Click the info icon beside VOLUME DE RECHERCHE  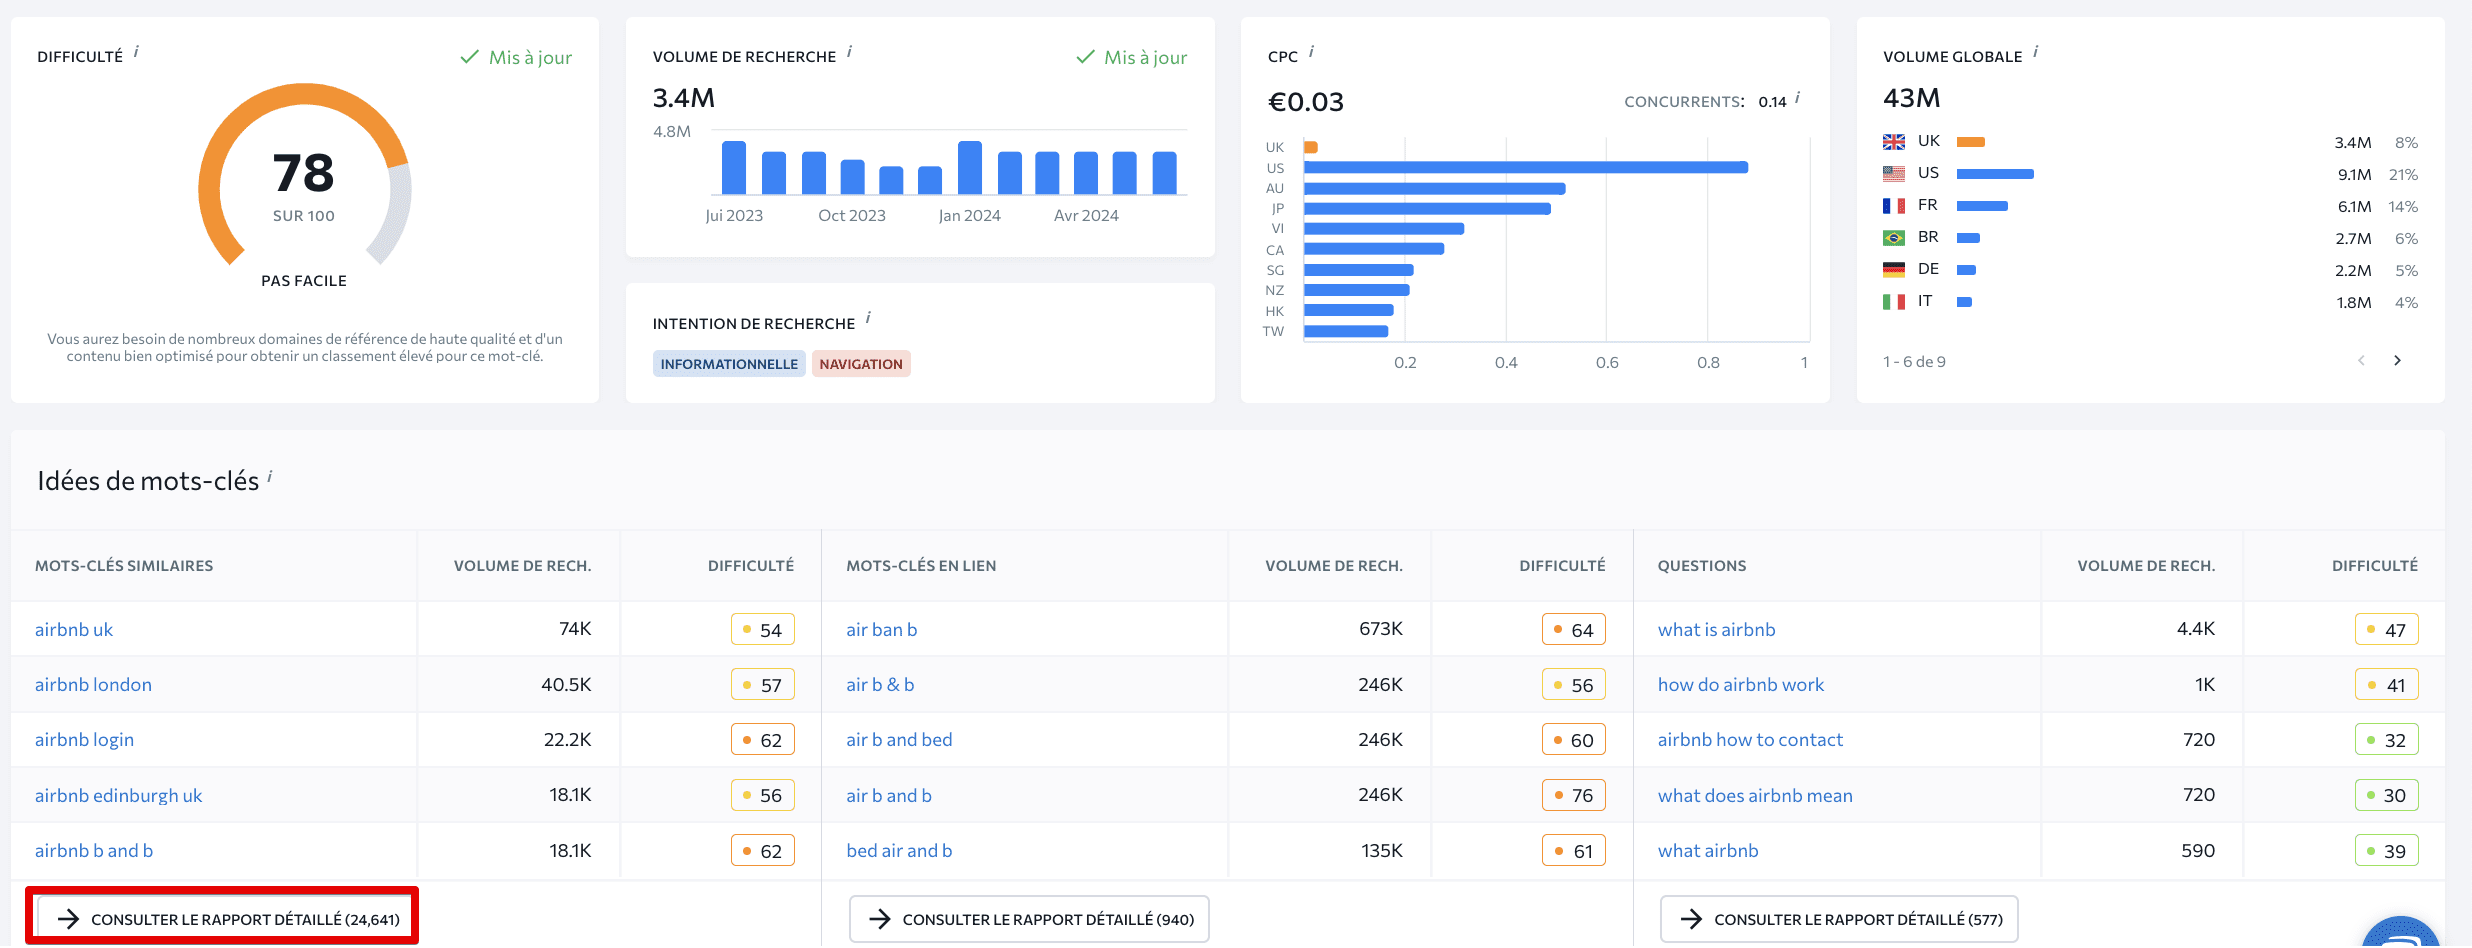pyautogui.click(x=849, y=52)
